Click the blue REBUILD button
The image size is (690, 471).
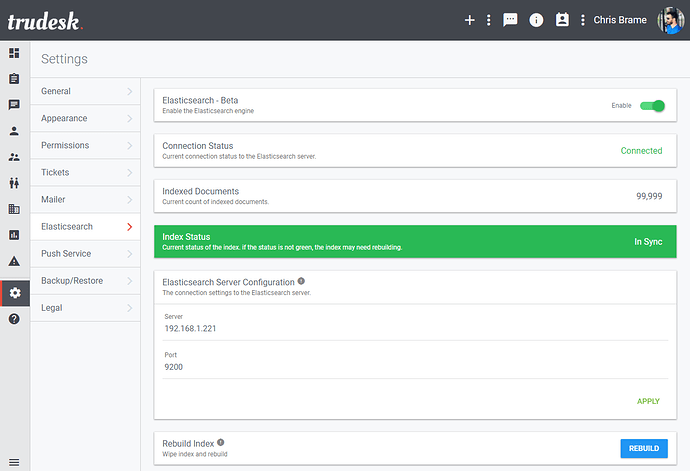coord(644,448)
